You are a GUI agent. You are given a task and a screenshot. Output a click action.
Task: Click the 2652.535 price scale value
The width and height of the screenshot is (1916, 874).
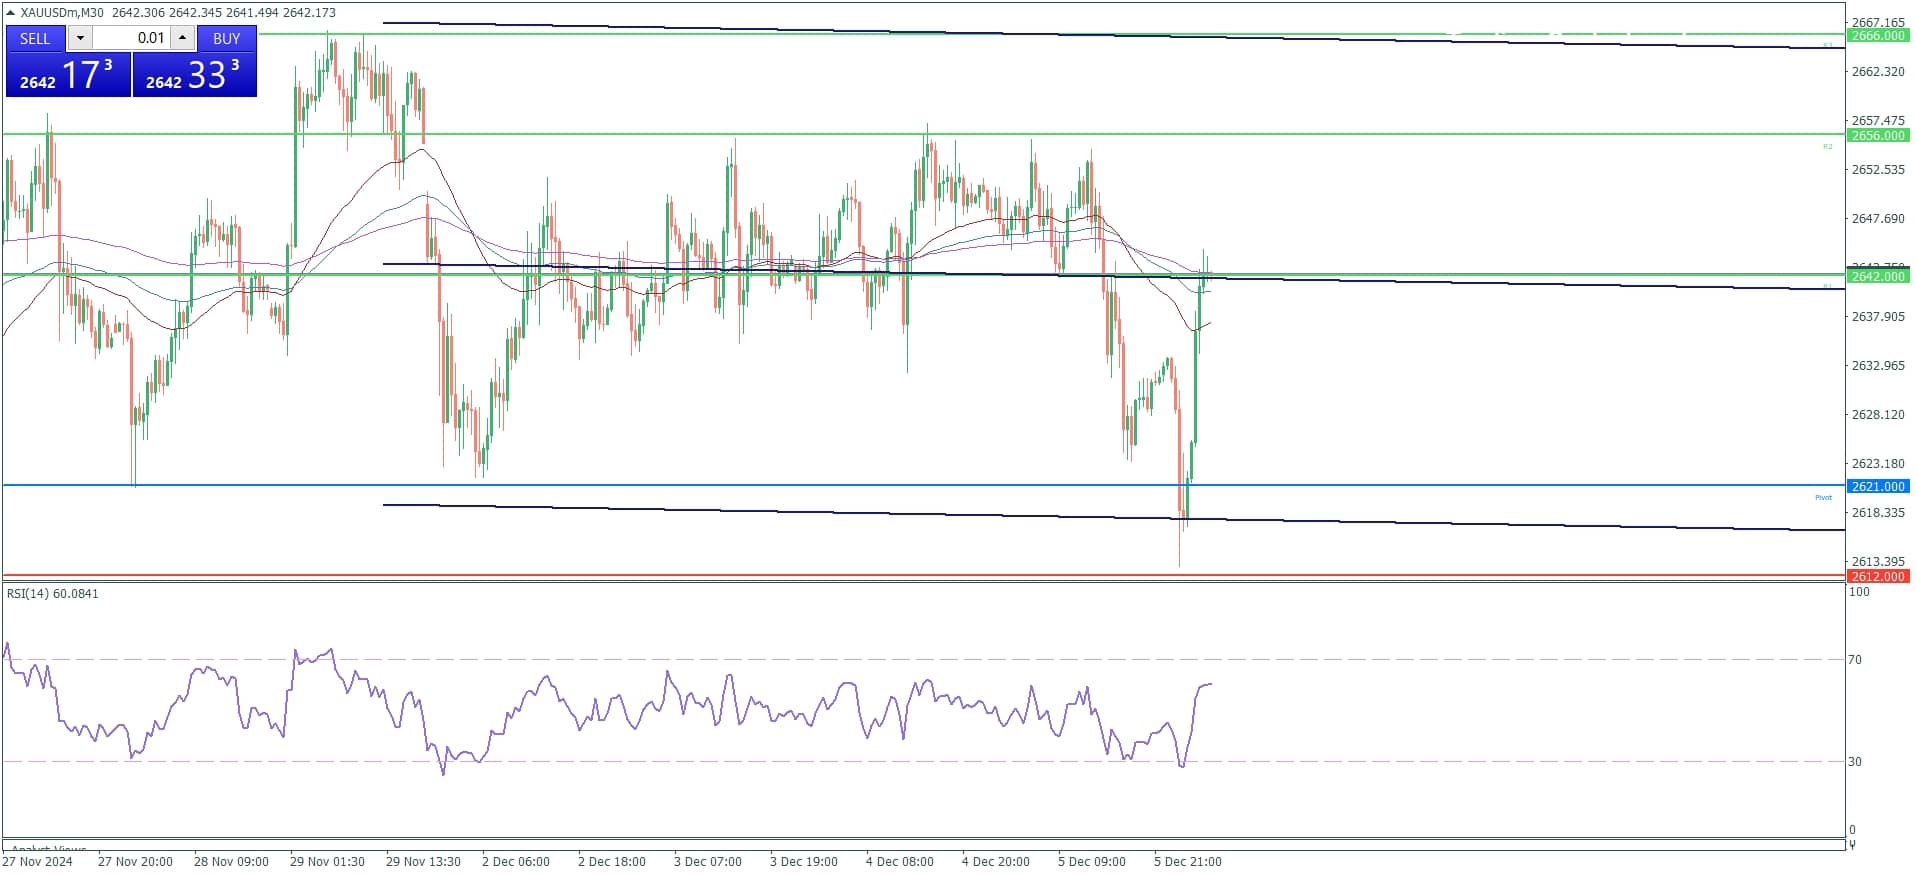coord(1878,170)
